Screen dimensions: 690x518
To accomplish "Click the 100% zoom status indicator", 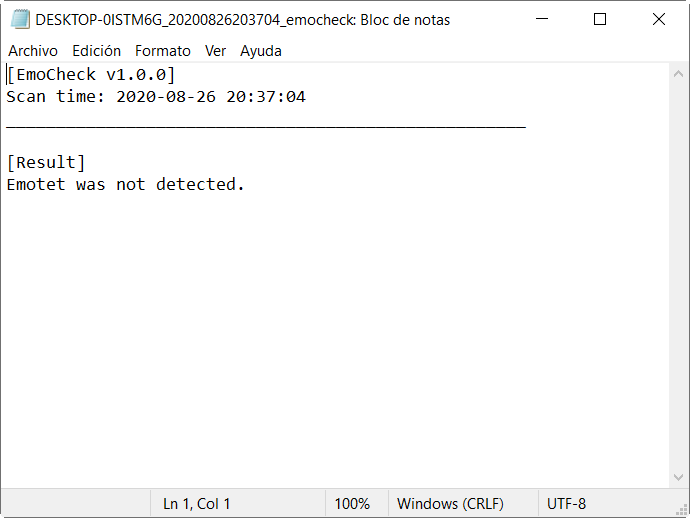I will (x=352, y=504).
